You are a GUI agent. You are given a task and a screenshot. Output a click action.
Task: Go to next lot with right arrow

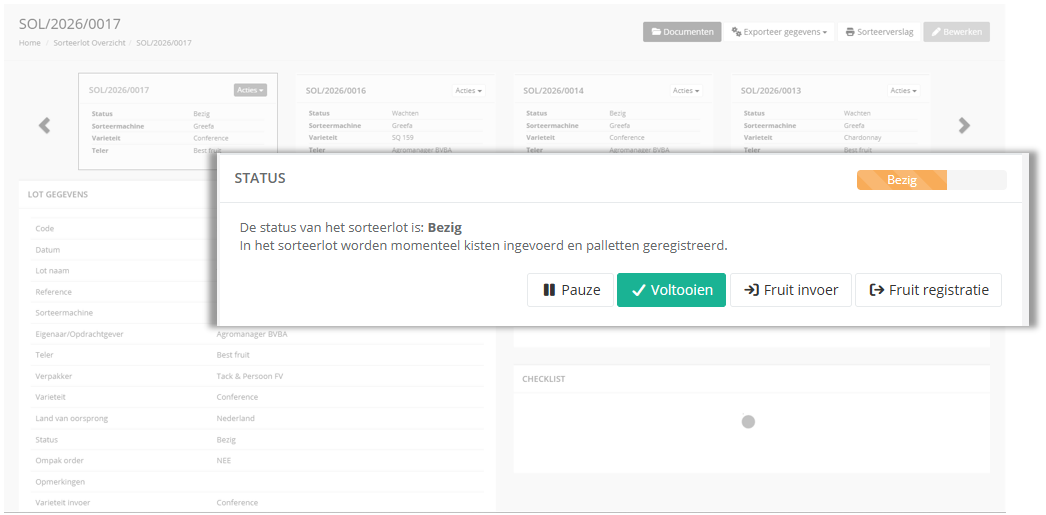pos(964,125)
